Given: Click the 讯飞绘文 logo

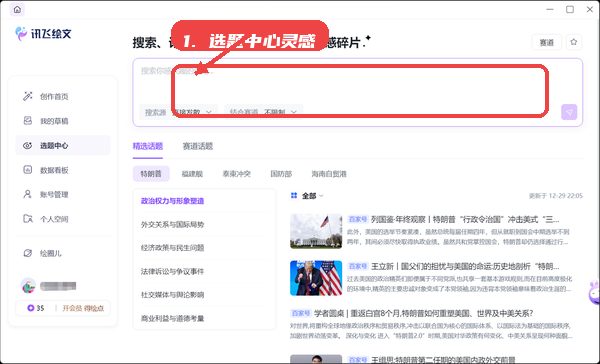Looking at the screenshot, I should (43, 34).
